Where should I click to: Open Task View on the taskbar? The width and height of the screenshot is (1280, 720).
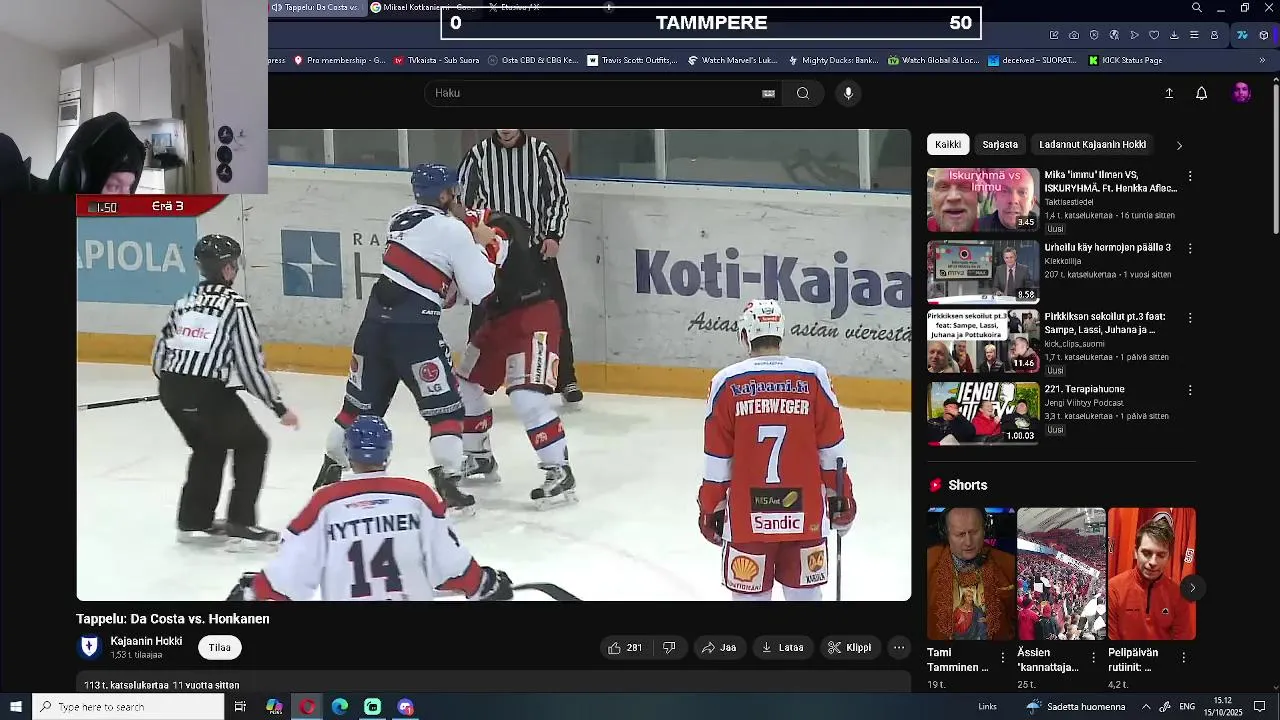click(x=240, y=707)
